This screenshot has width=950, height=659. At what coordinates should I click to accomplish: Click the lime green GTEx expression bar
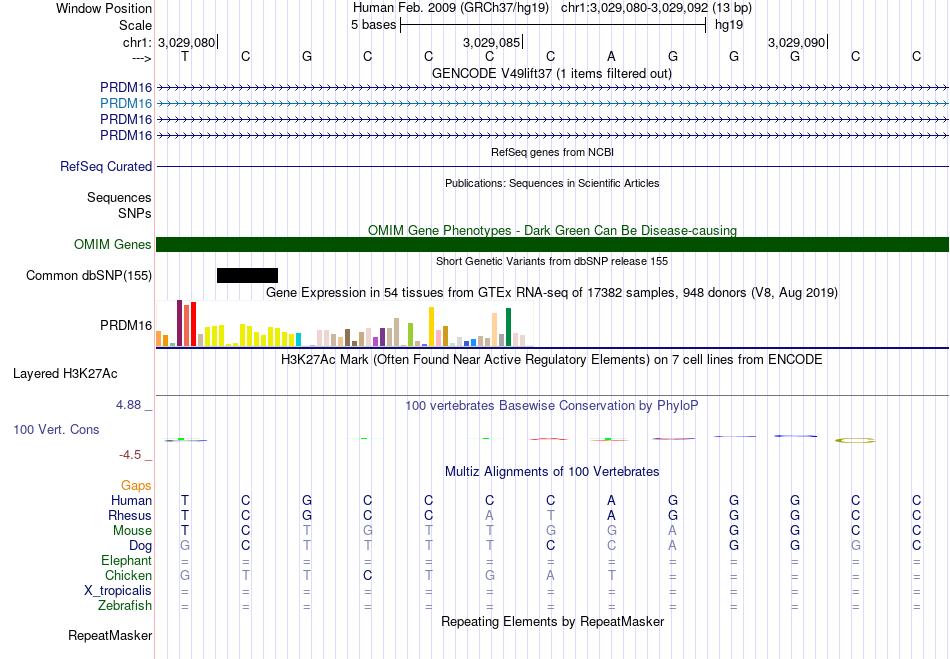(x=410, y=335)
